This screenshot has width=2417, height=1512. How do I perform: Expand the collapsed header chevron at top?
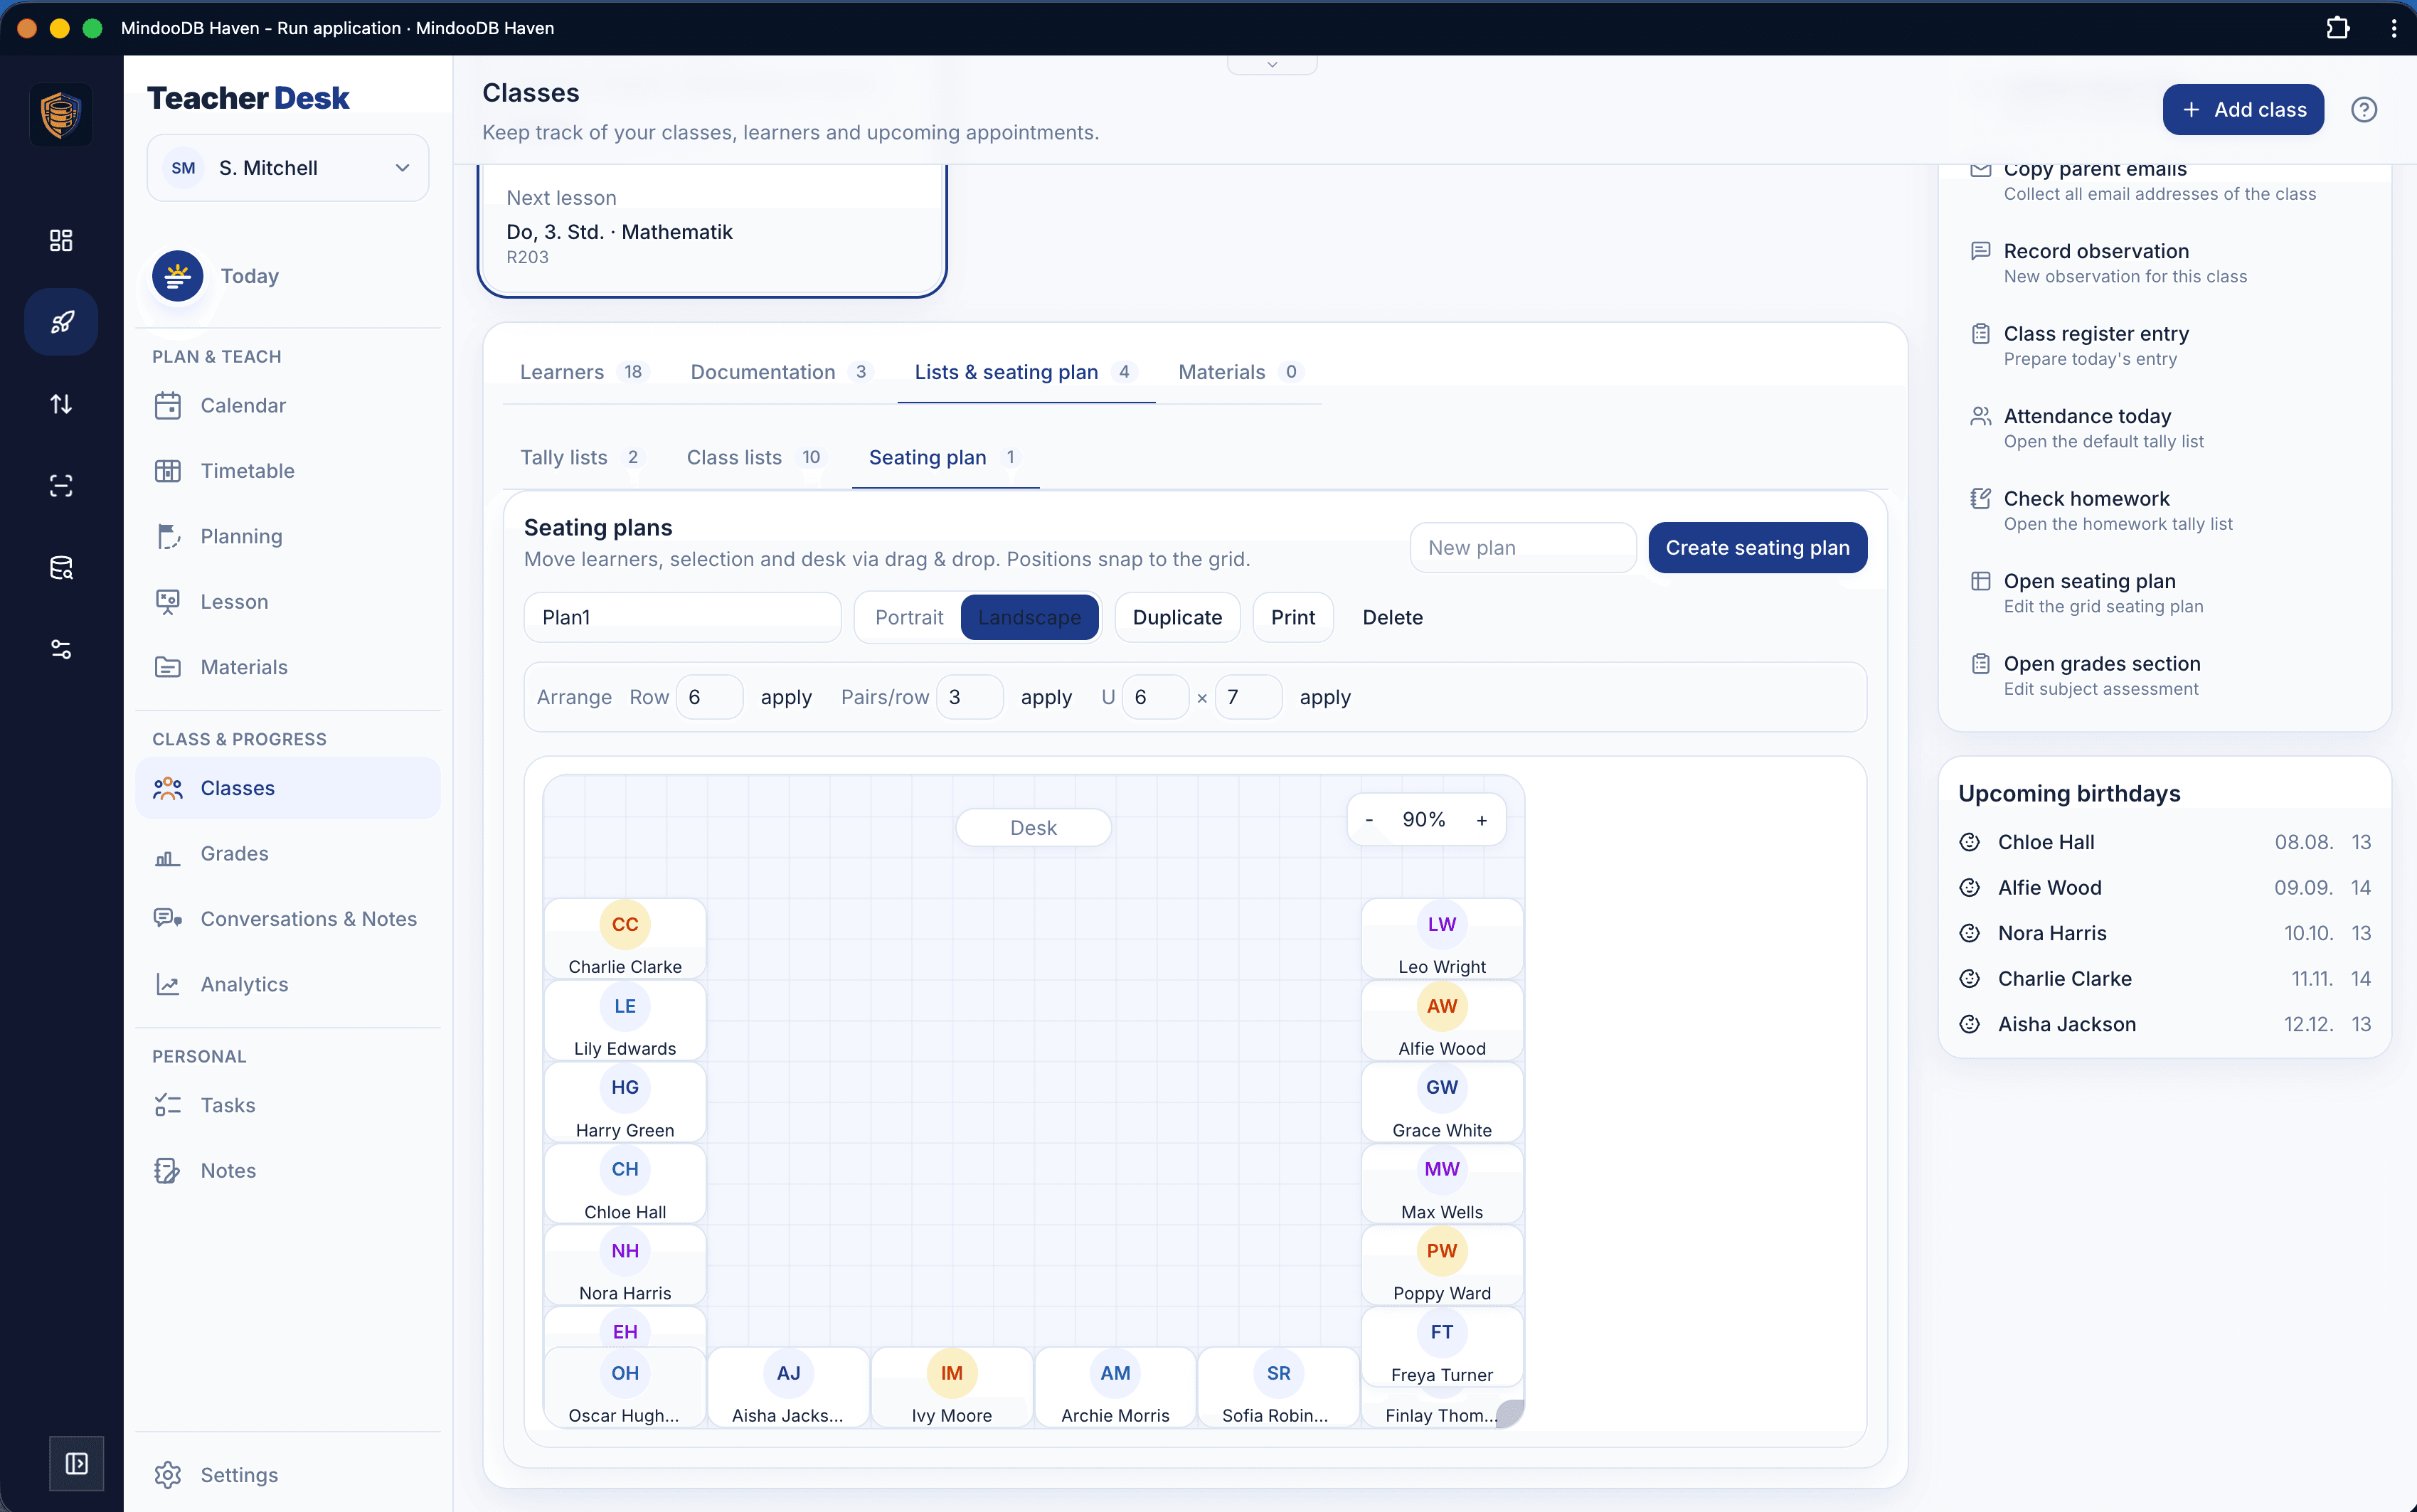[1272, 65]
